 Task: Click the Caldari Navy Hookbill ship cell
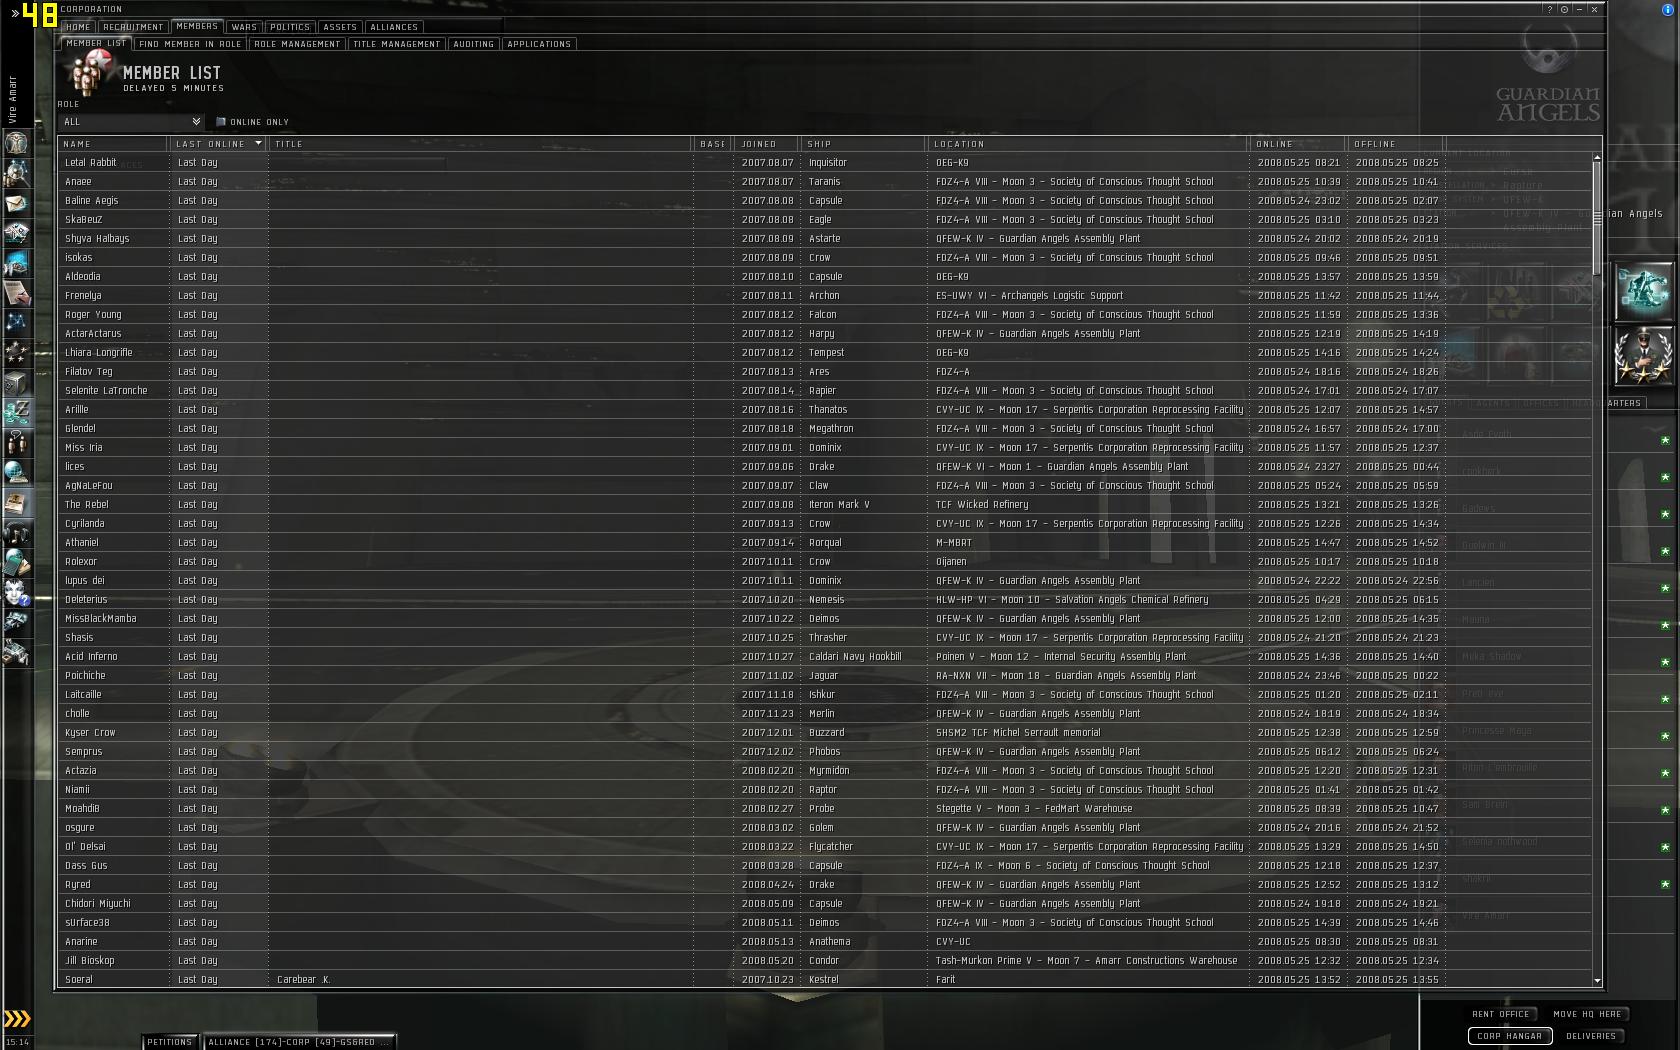point(855,657)
